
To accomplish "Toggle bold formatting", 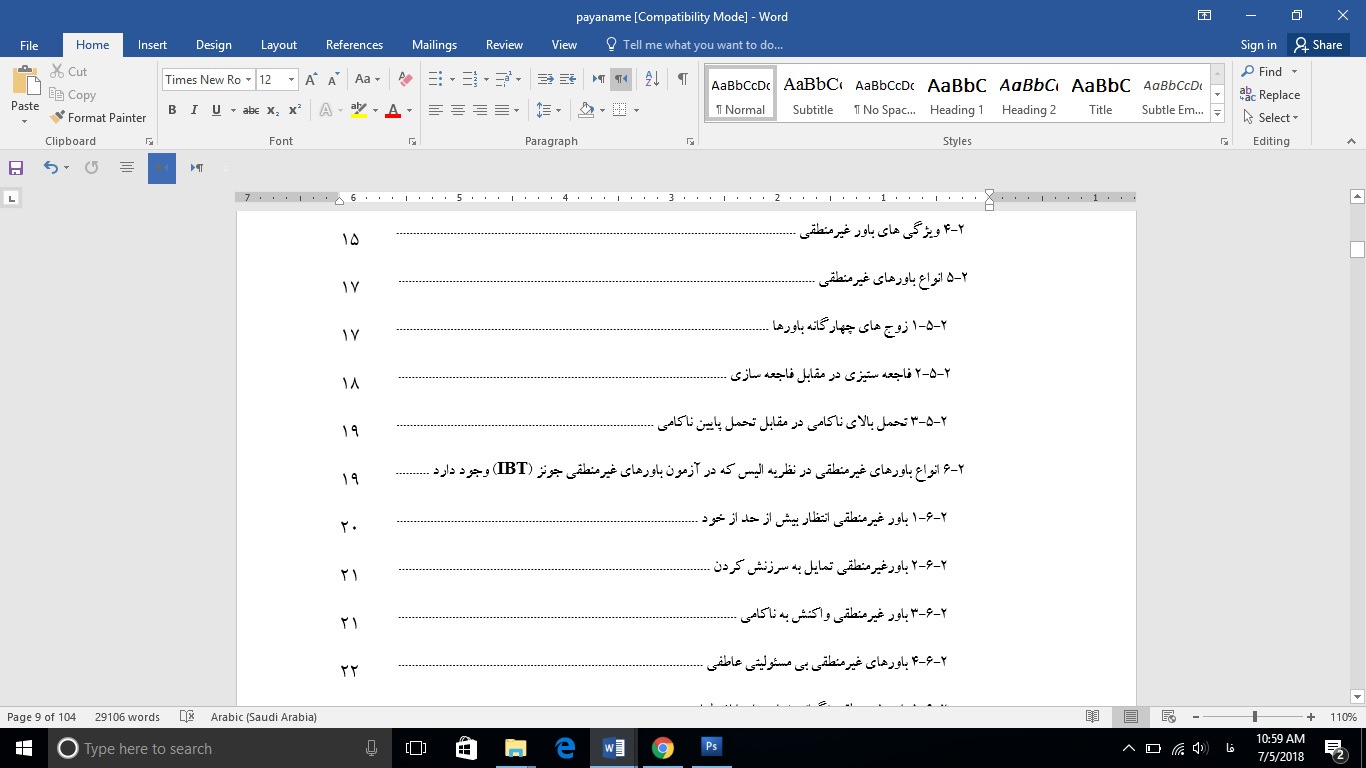I will click(x=171, y=110).
